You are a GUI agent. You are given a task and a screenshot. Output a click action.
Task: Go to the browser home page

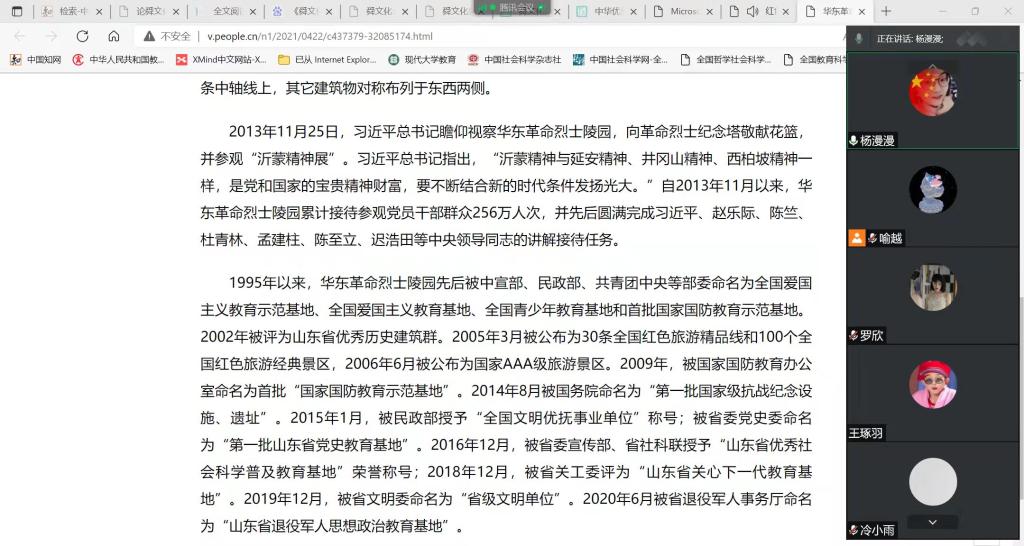click(113, 36)
